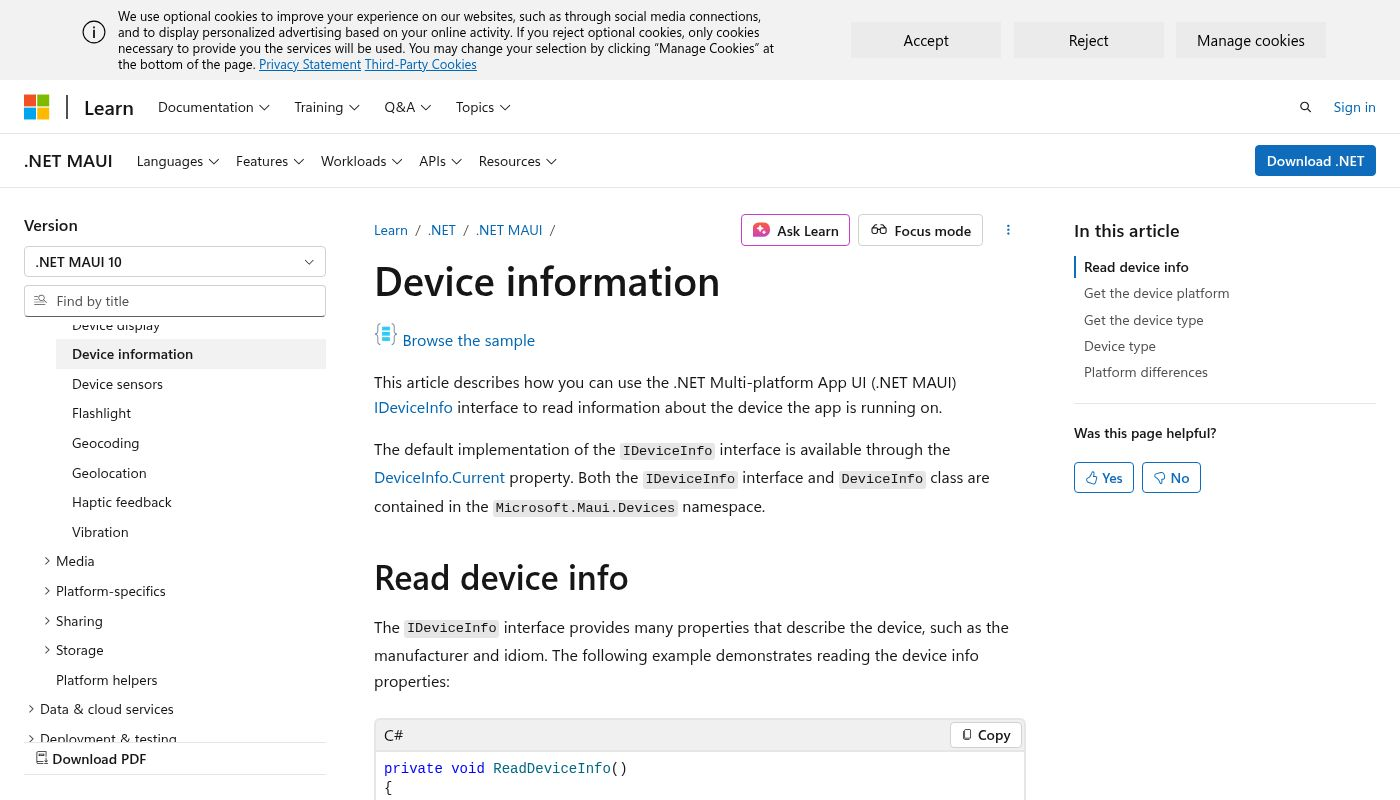1400x800 pixels.
Task: Activate Ask Learn assistant icon
Action: (761, 229)
